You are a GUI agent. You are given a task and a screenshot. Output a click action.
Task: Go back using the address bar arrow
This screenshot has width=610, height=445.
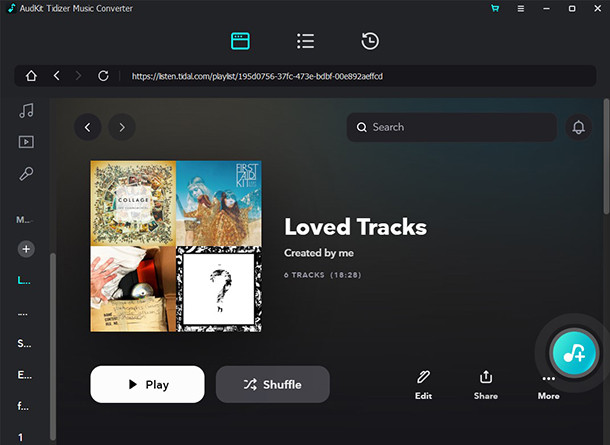57,75
